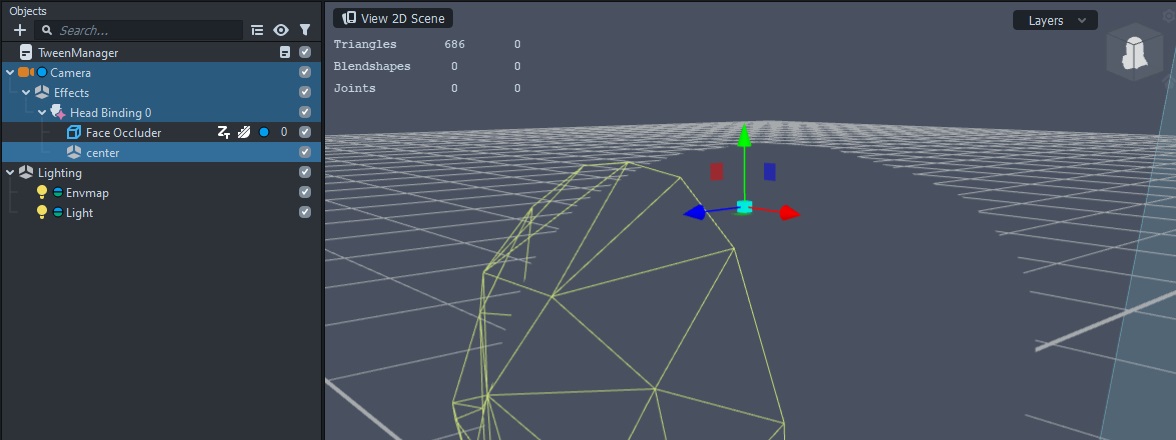The image size is (1176, 440).
Task: Toggle the Head Binding 0 checkbox
Action: (x=304, y=112)
